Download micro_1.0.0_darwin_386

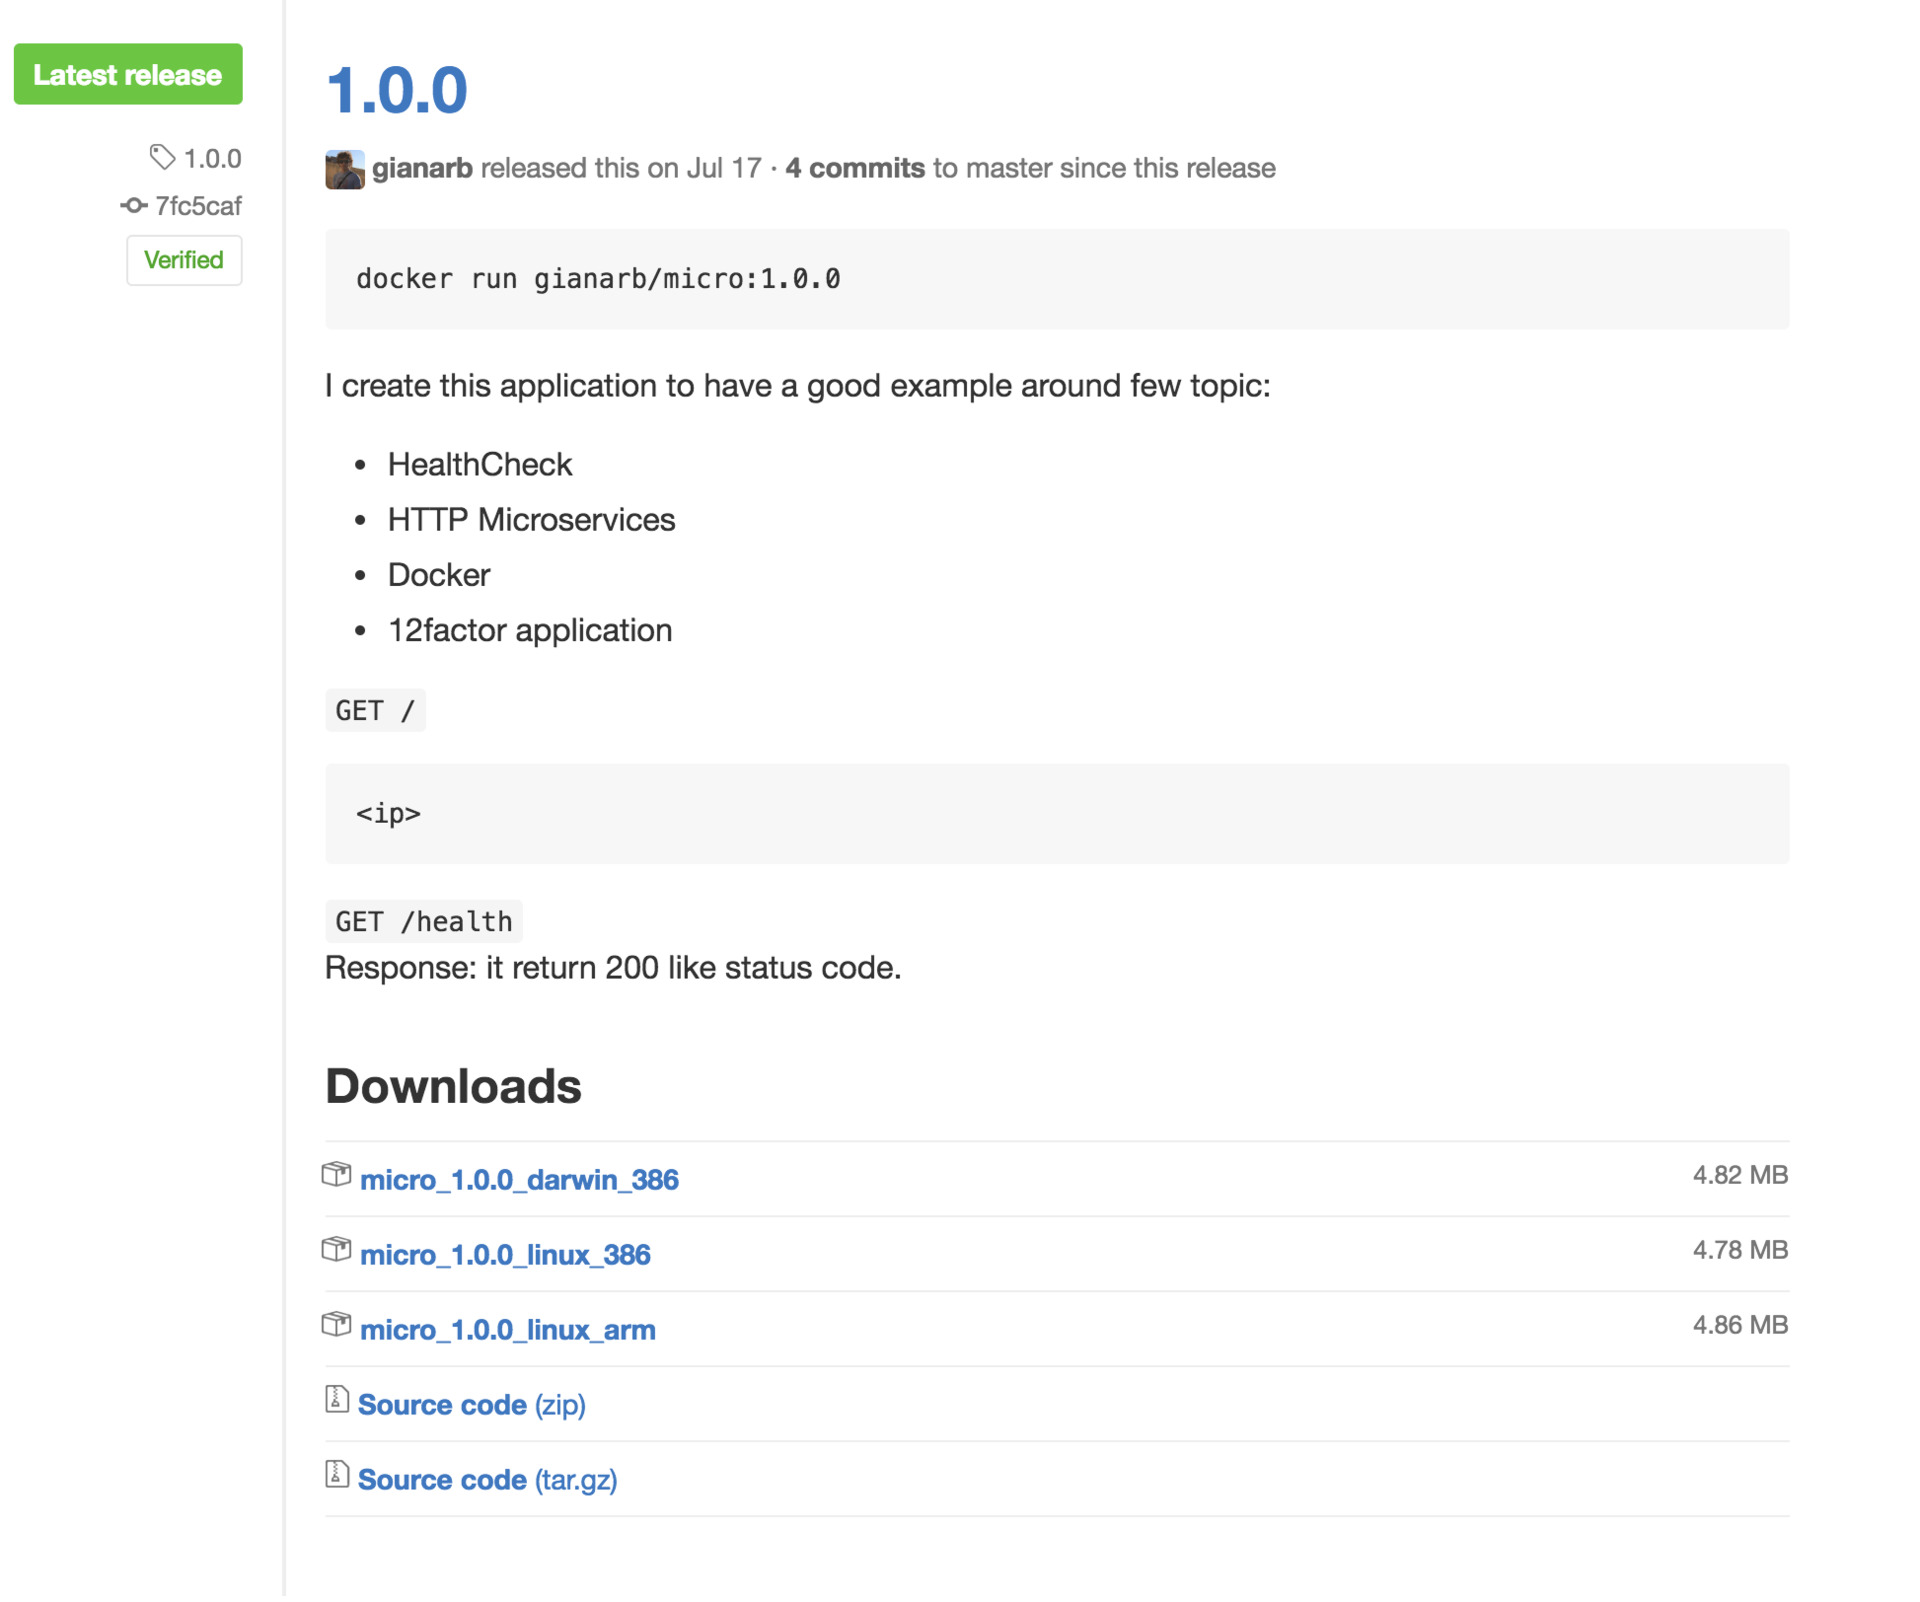click(x=519, y=1179)
